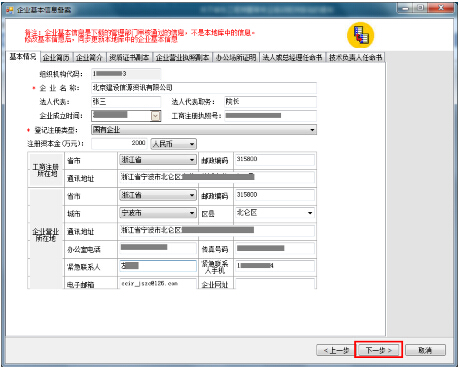Click 企业营业所在地 通讯地址 field
The height and width of the screenshot is (367, 459).
pos(217,230)
